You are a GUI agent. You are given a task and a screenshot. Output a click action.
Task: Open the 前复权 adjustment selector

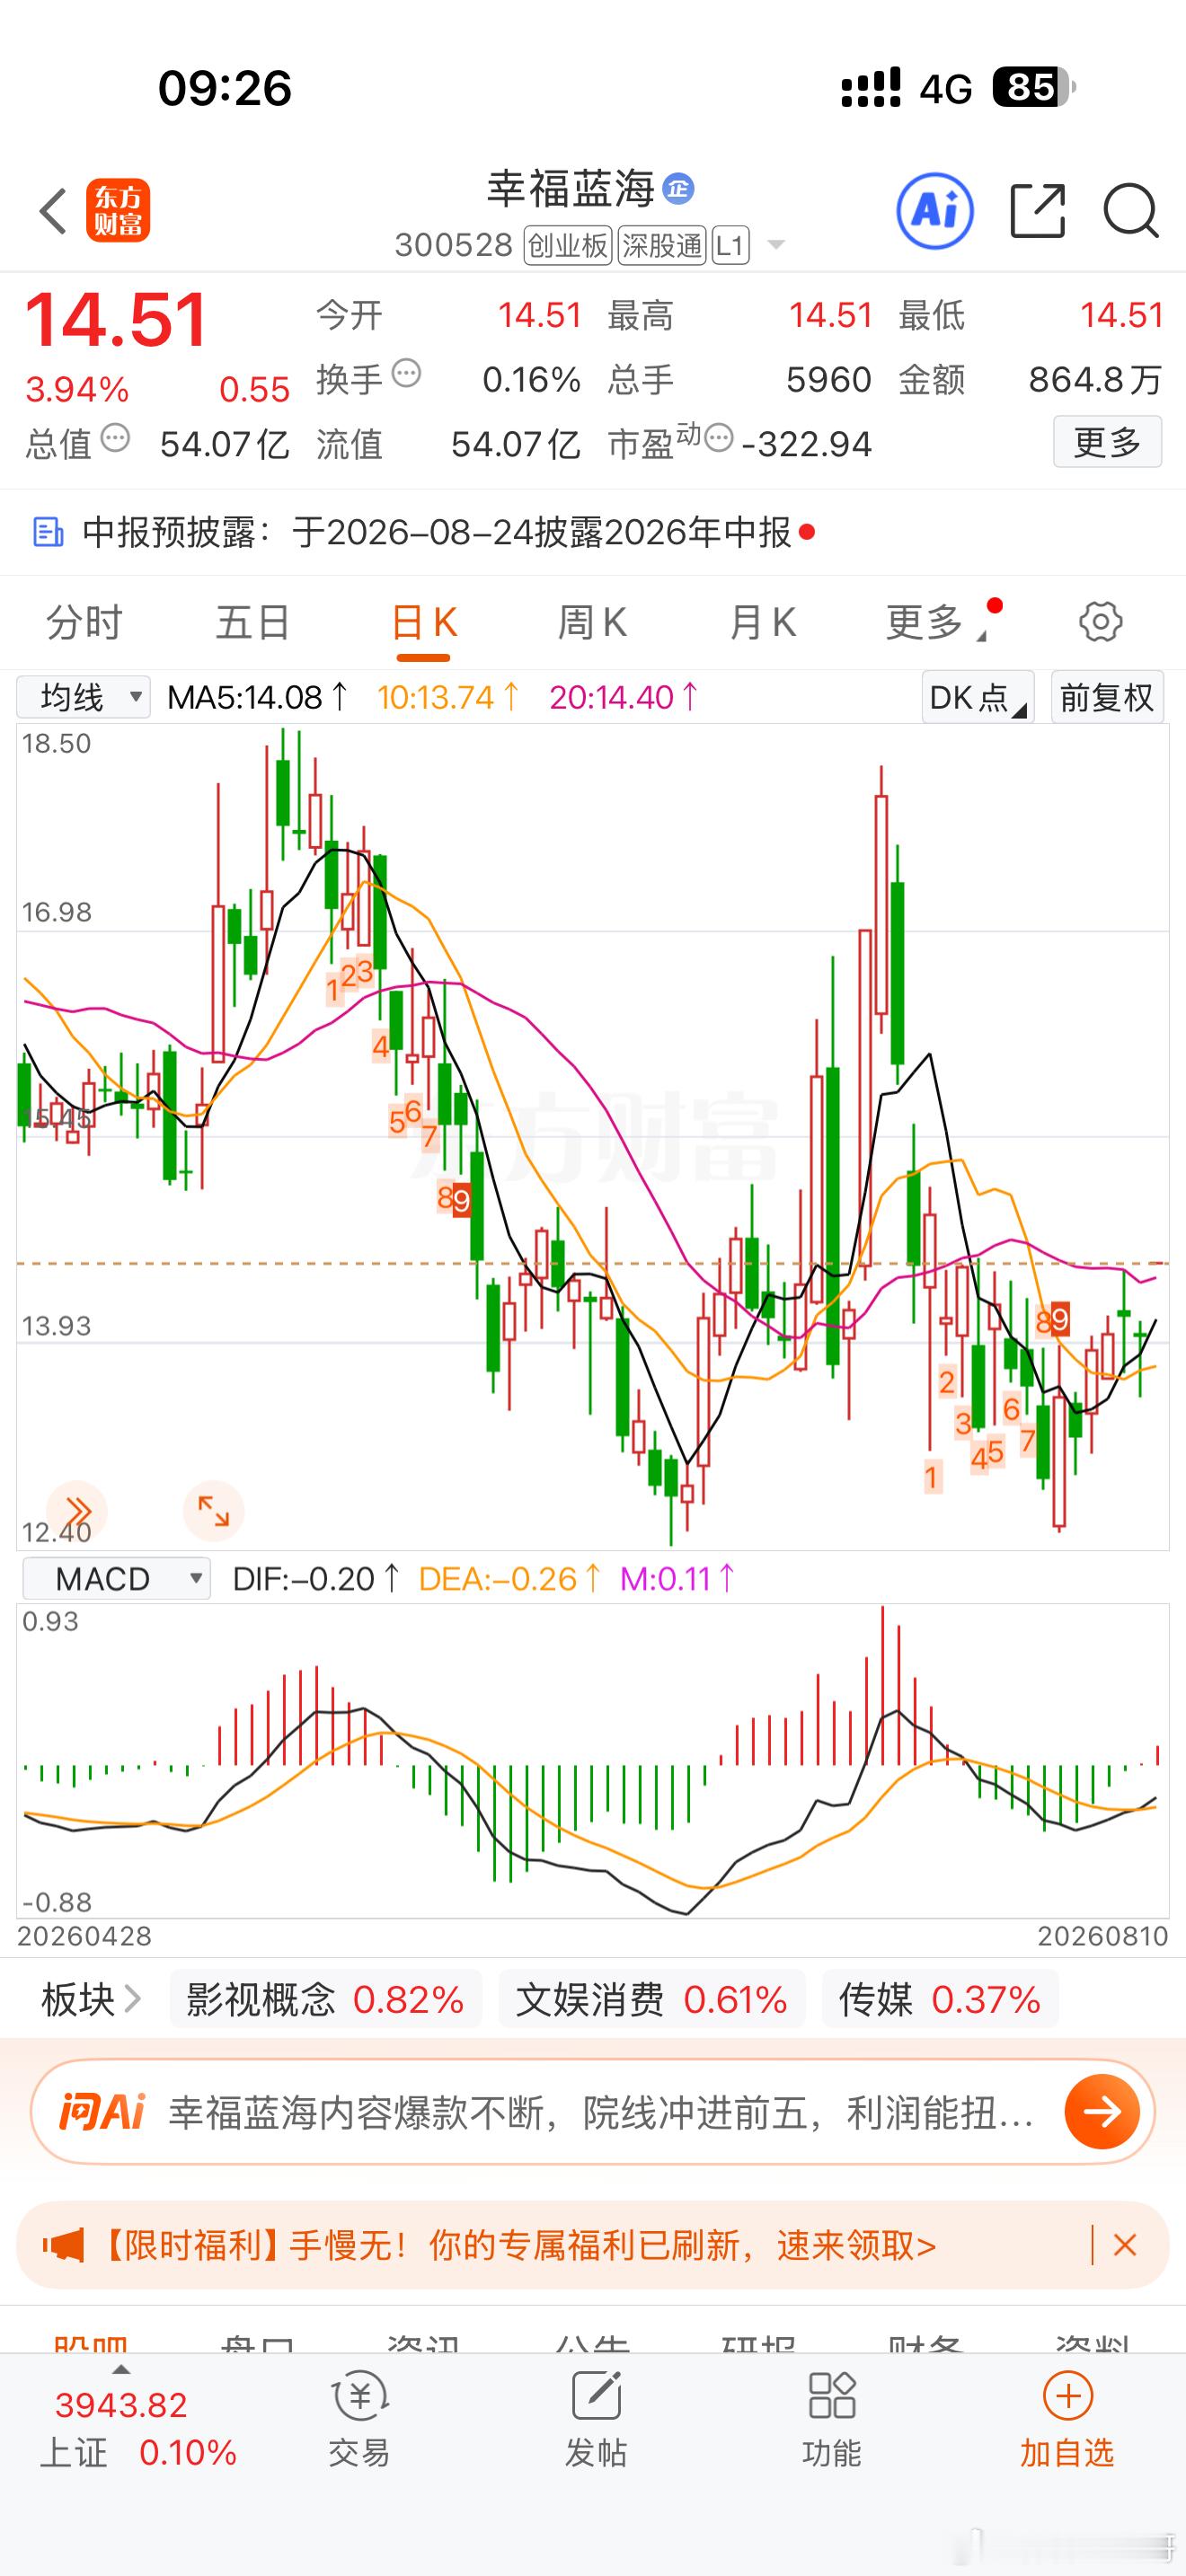coord(1107,697)
